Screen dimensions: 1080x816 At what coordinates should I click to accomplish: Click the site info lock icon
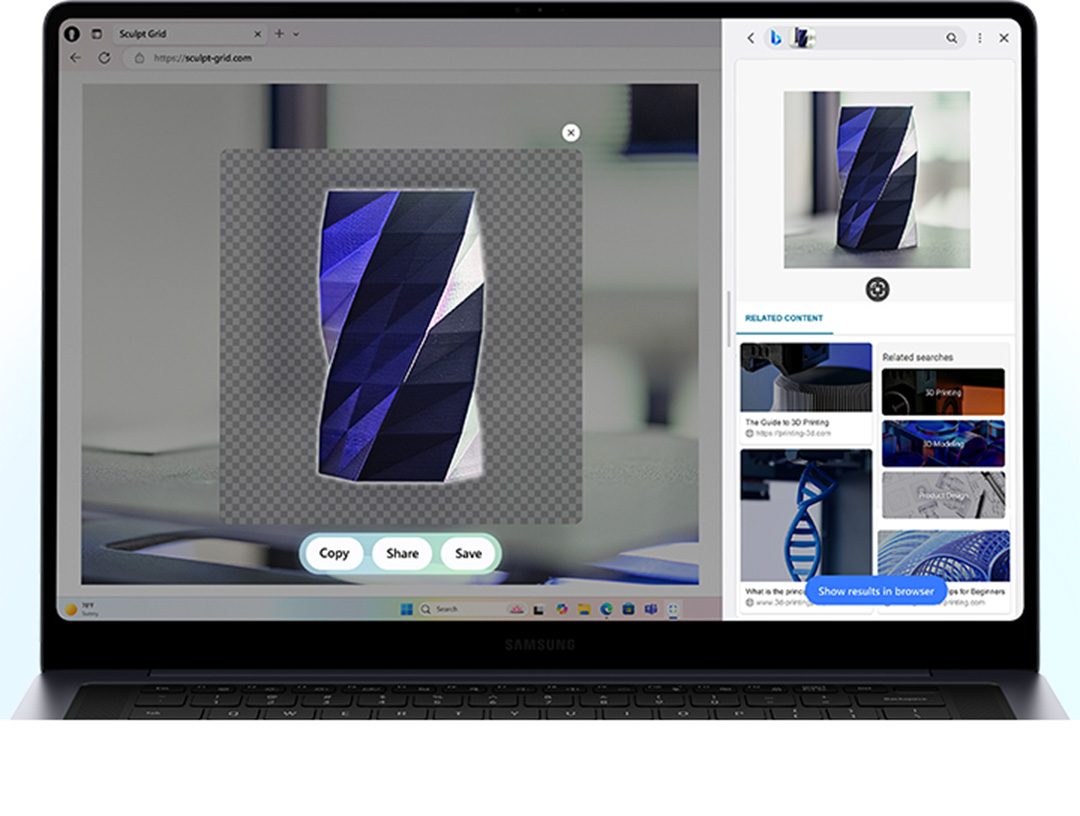click(139, 59)
